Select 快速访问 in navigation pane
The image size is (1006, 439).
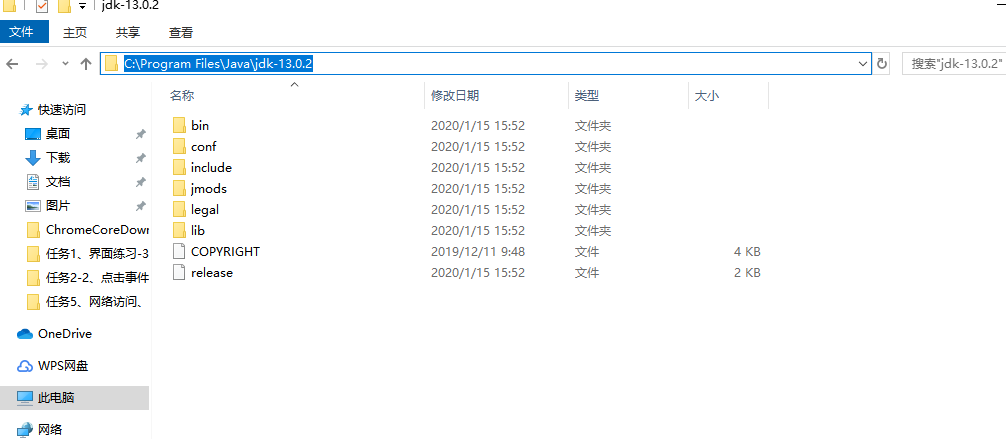pos(62,110)
